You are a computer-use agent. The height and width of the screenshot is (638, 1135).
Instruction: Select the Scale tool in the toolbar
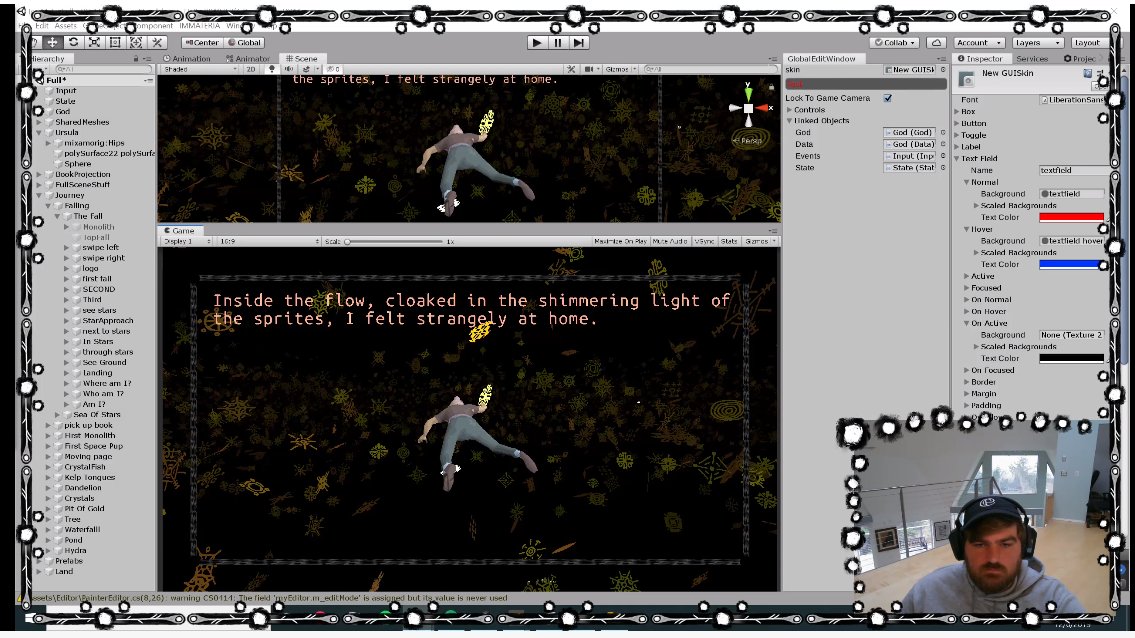[94, 43]
